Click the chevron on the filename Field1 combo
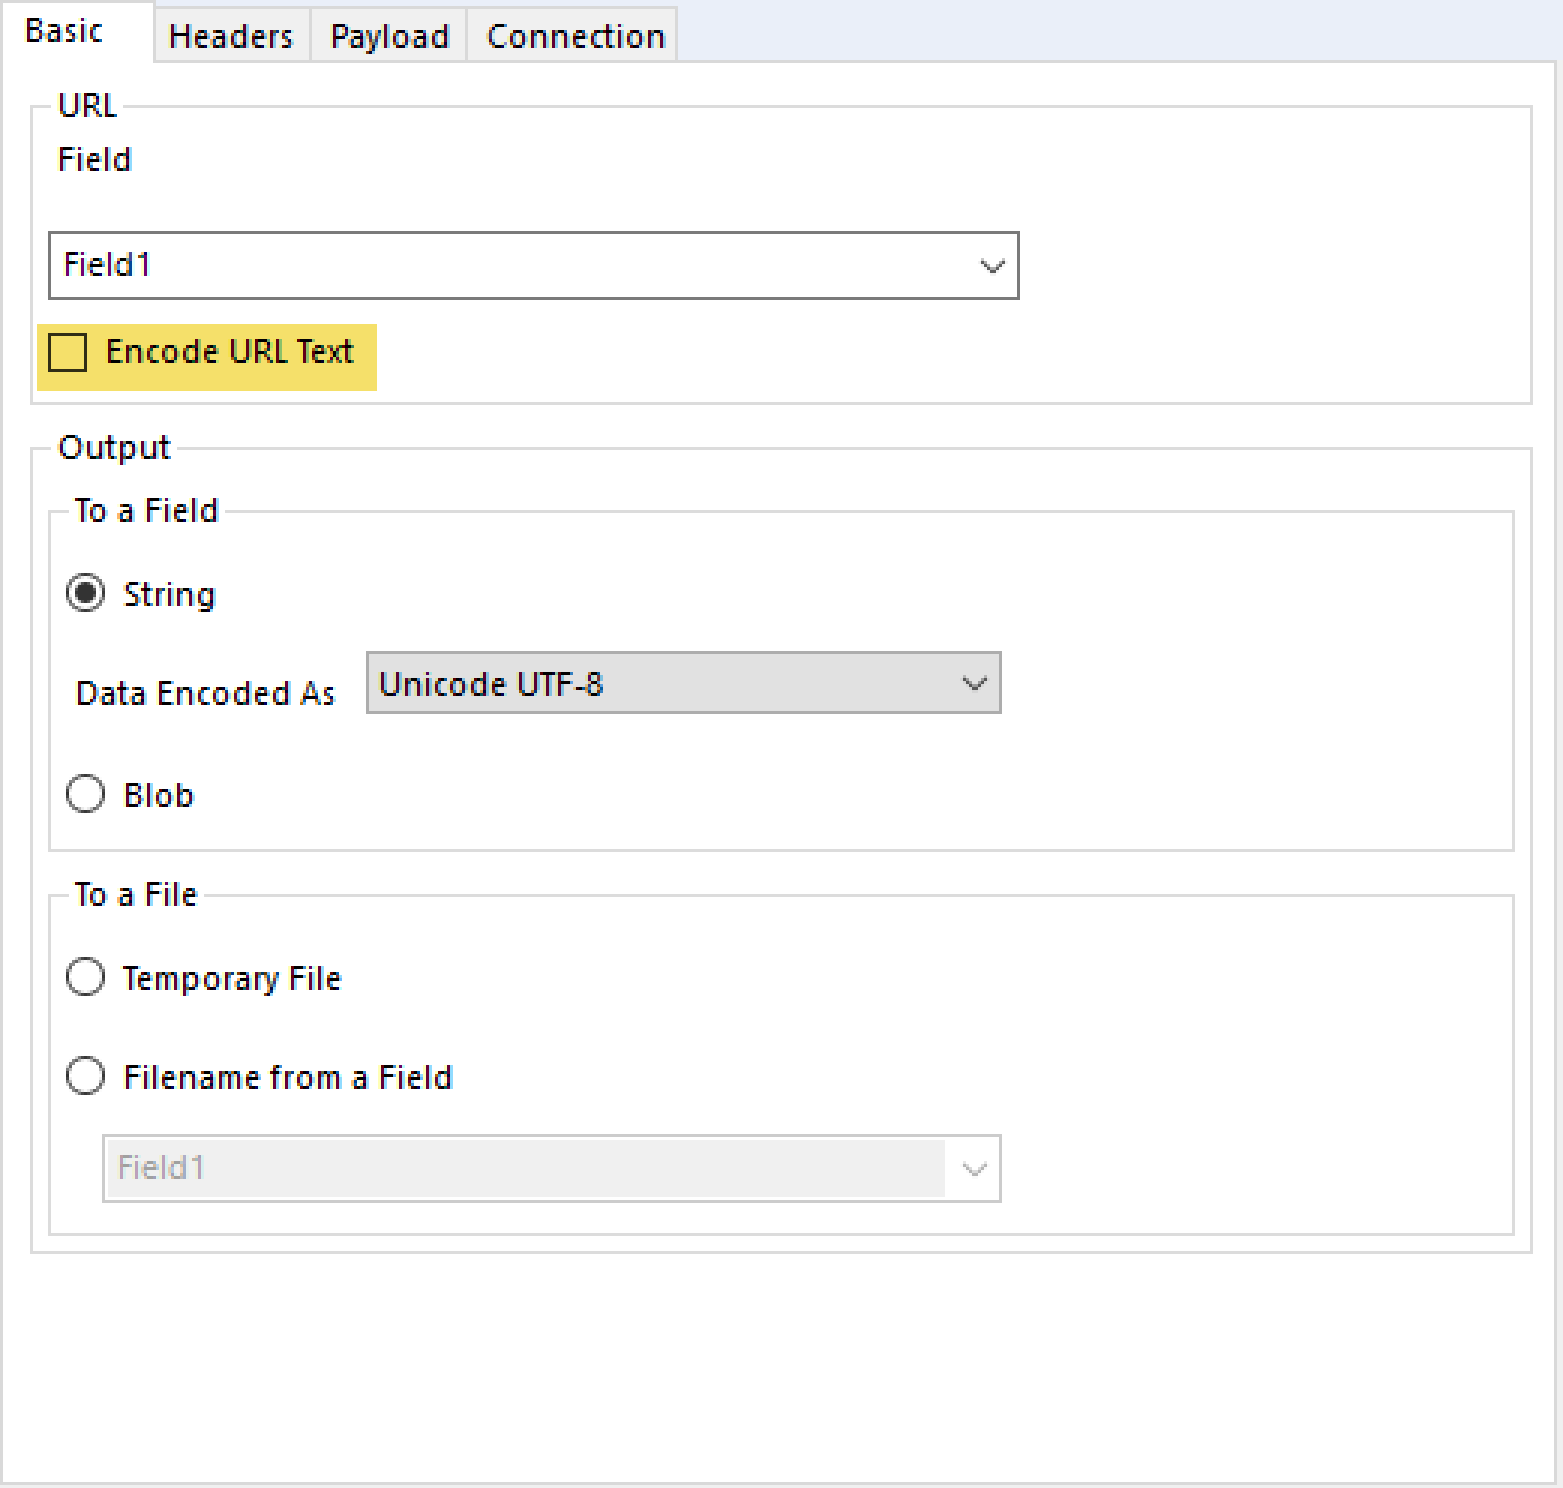The width and height of the screenshot is (1563, 1488). [973, 1168]
